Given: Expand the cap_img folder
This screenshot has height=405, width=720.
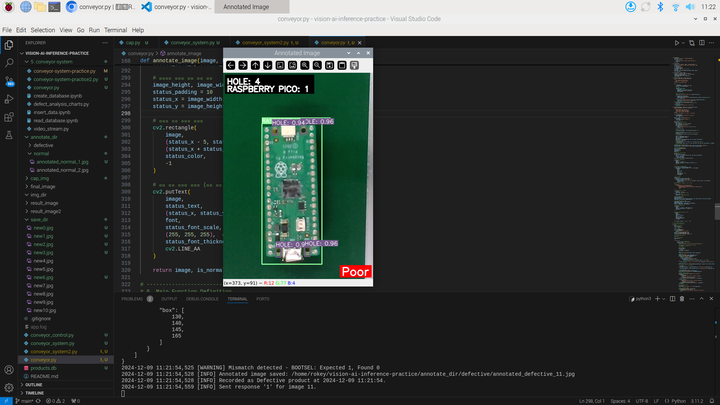Looking at the screenshot, I should coord(39,178).
